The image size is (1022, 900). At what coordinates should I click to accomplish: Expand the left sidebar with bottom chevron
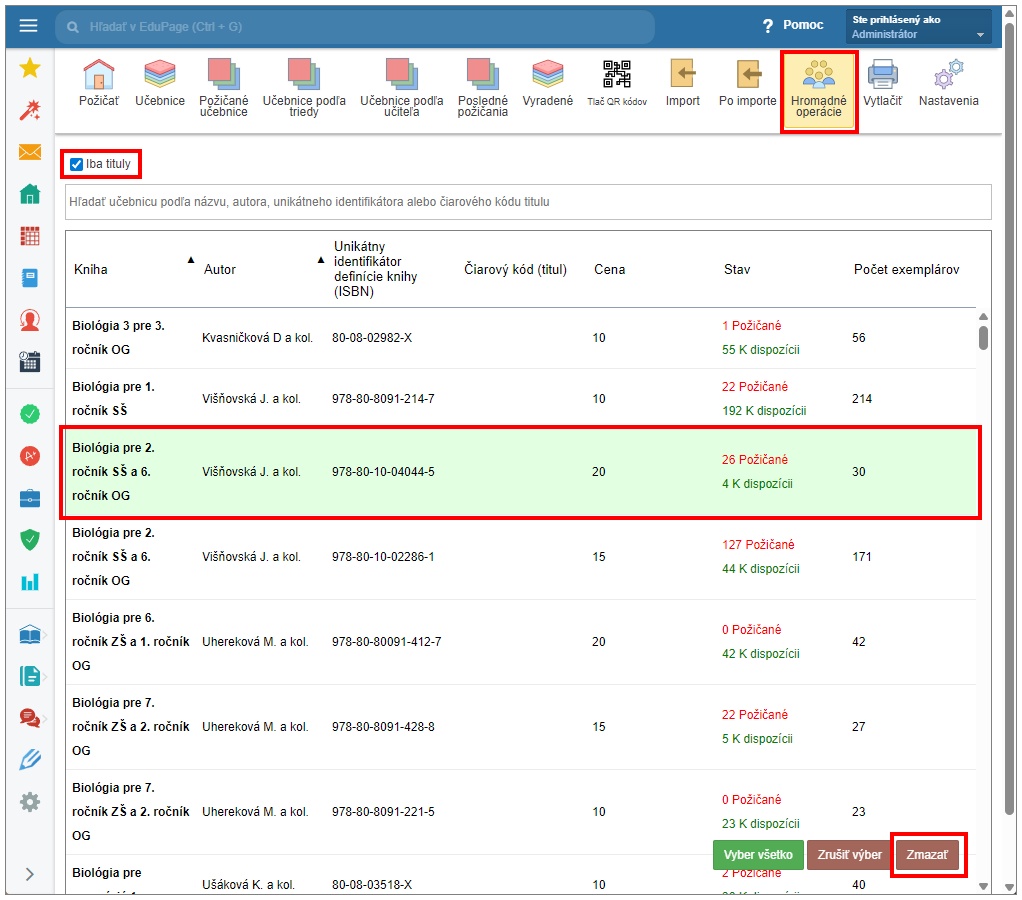pyautogui.click(x=30, y=873)
